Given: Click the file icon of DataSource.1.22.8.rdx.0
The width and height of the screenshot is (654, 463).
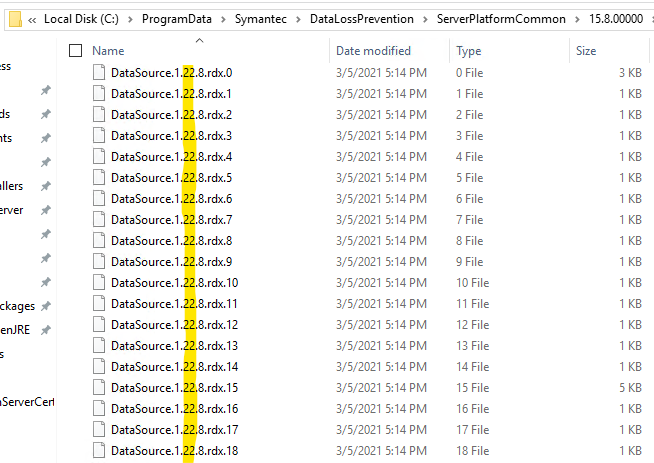Looking at the screenshot, I should [x=99, y=73].
